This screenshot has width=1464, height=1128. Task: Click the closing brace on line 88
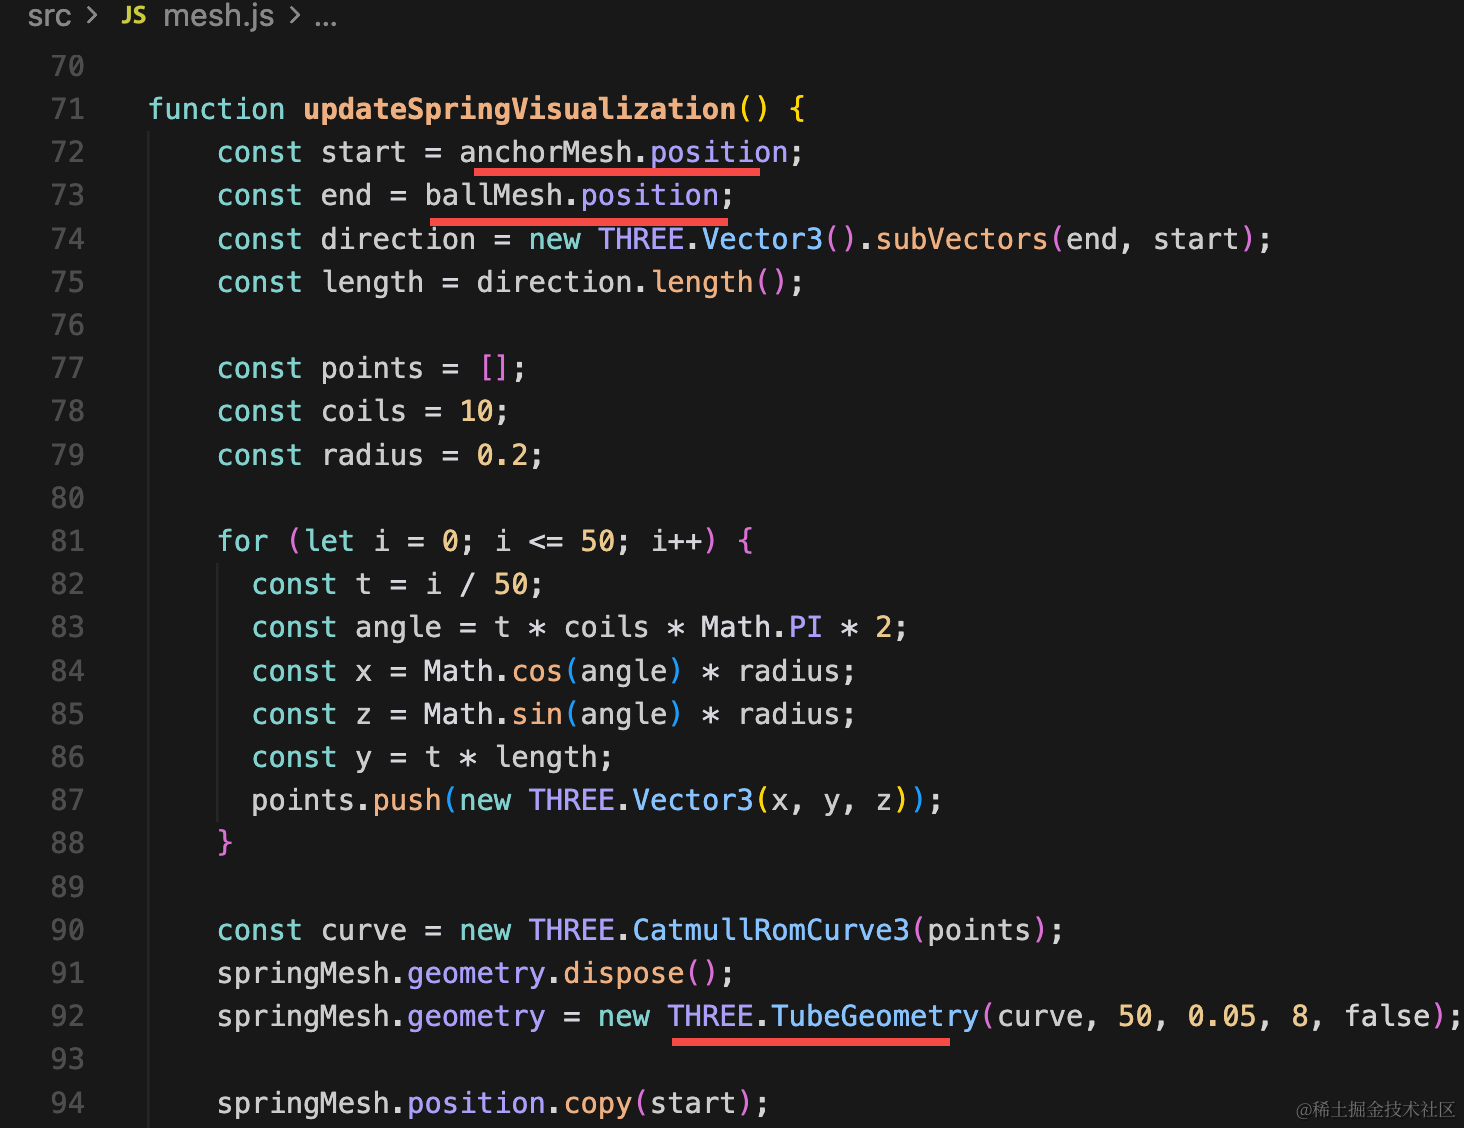pyautogui.click(x=225, y=843)
